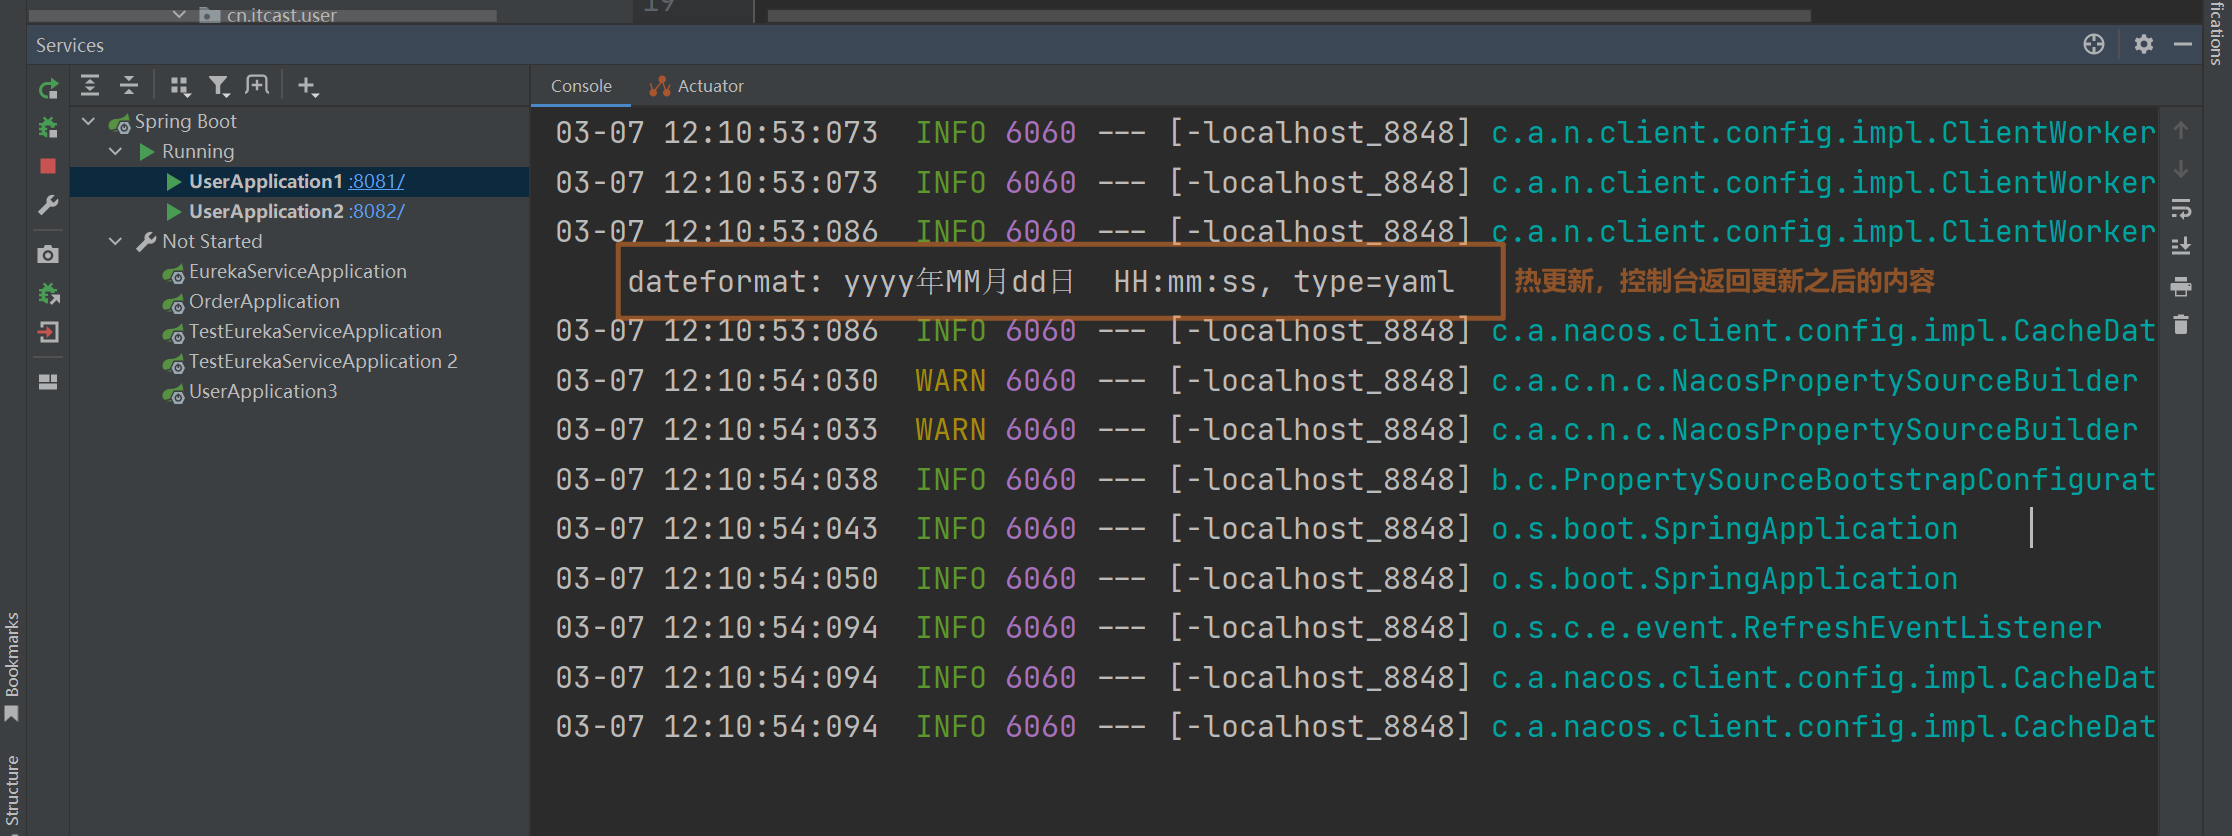
Task: Click the Expand All toolbar icon
Action: 90,86
